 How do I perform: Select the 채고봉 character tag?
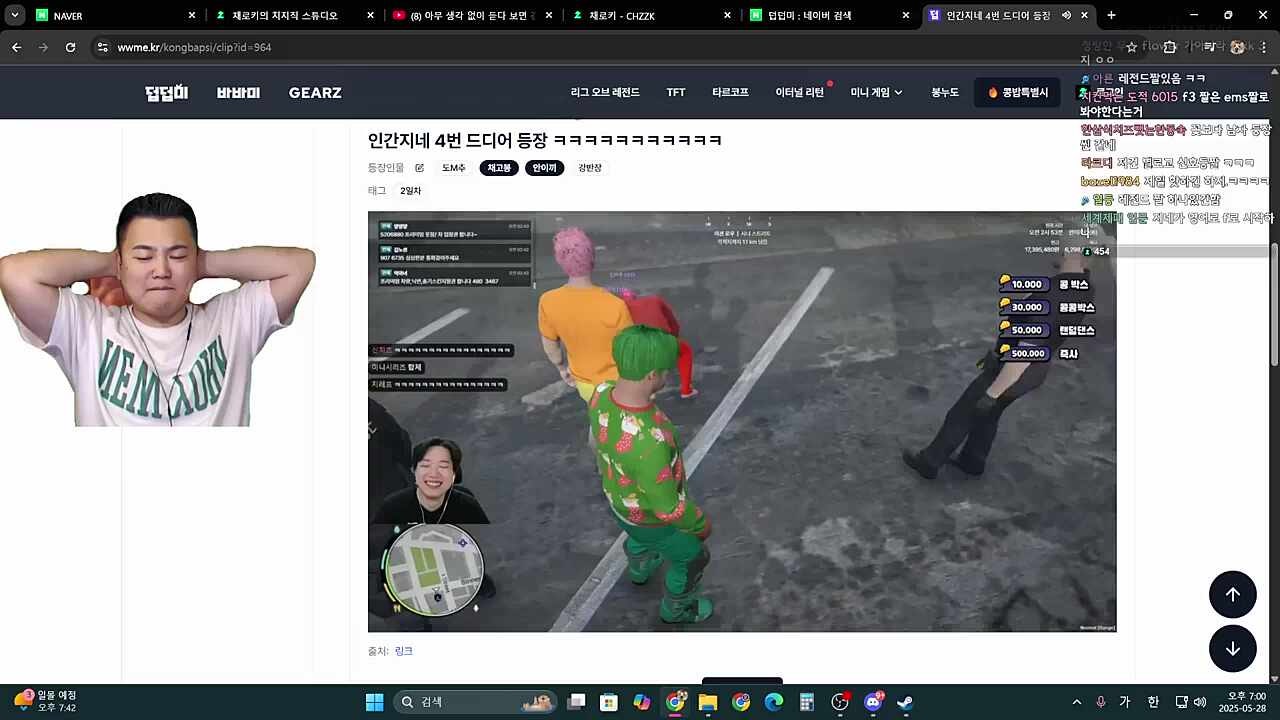[x=499, y=168]
